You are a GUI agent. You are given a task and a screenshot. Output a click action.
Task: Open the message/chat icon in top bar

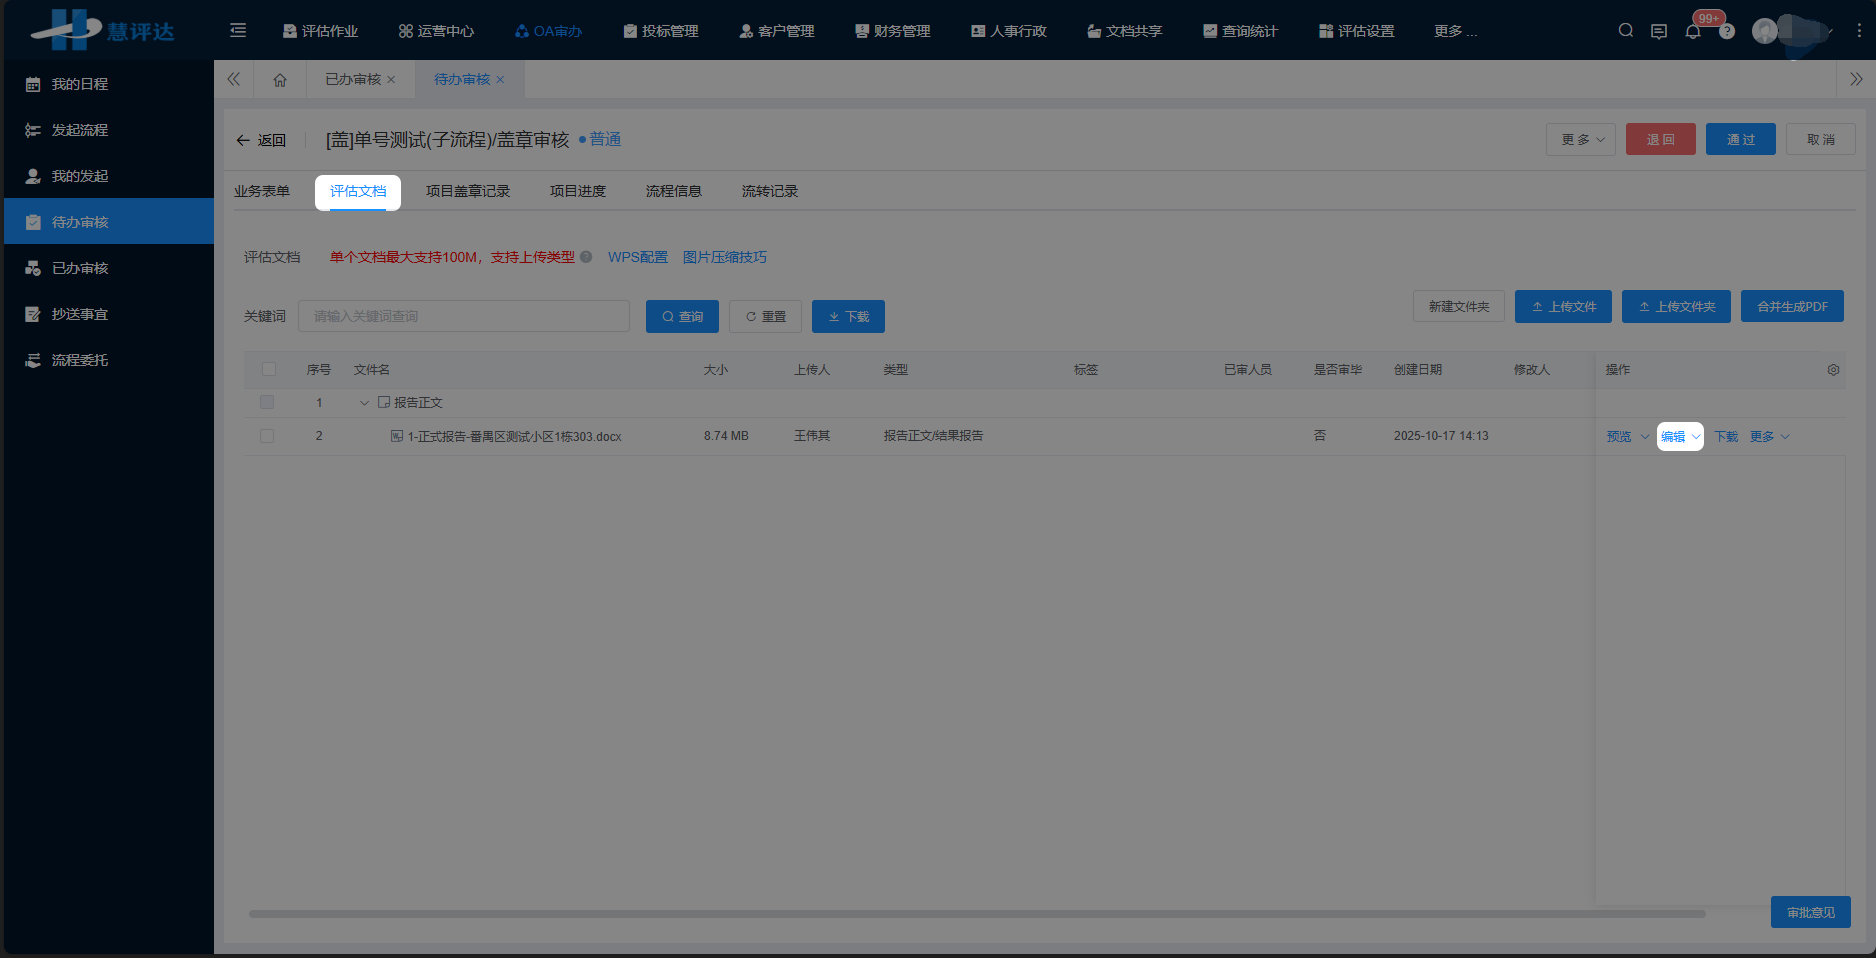click(x=1659, y=31)
